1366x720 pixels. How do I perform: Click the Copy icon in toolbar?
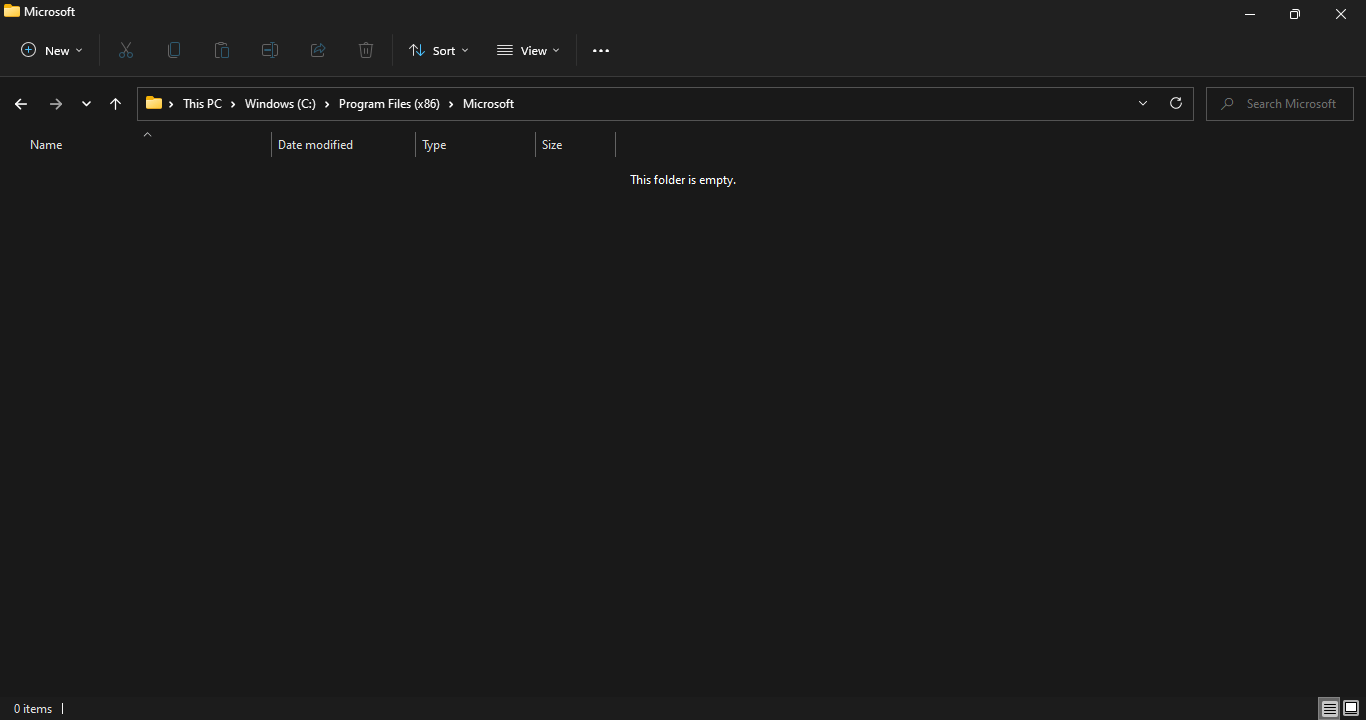click(174, 50)
